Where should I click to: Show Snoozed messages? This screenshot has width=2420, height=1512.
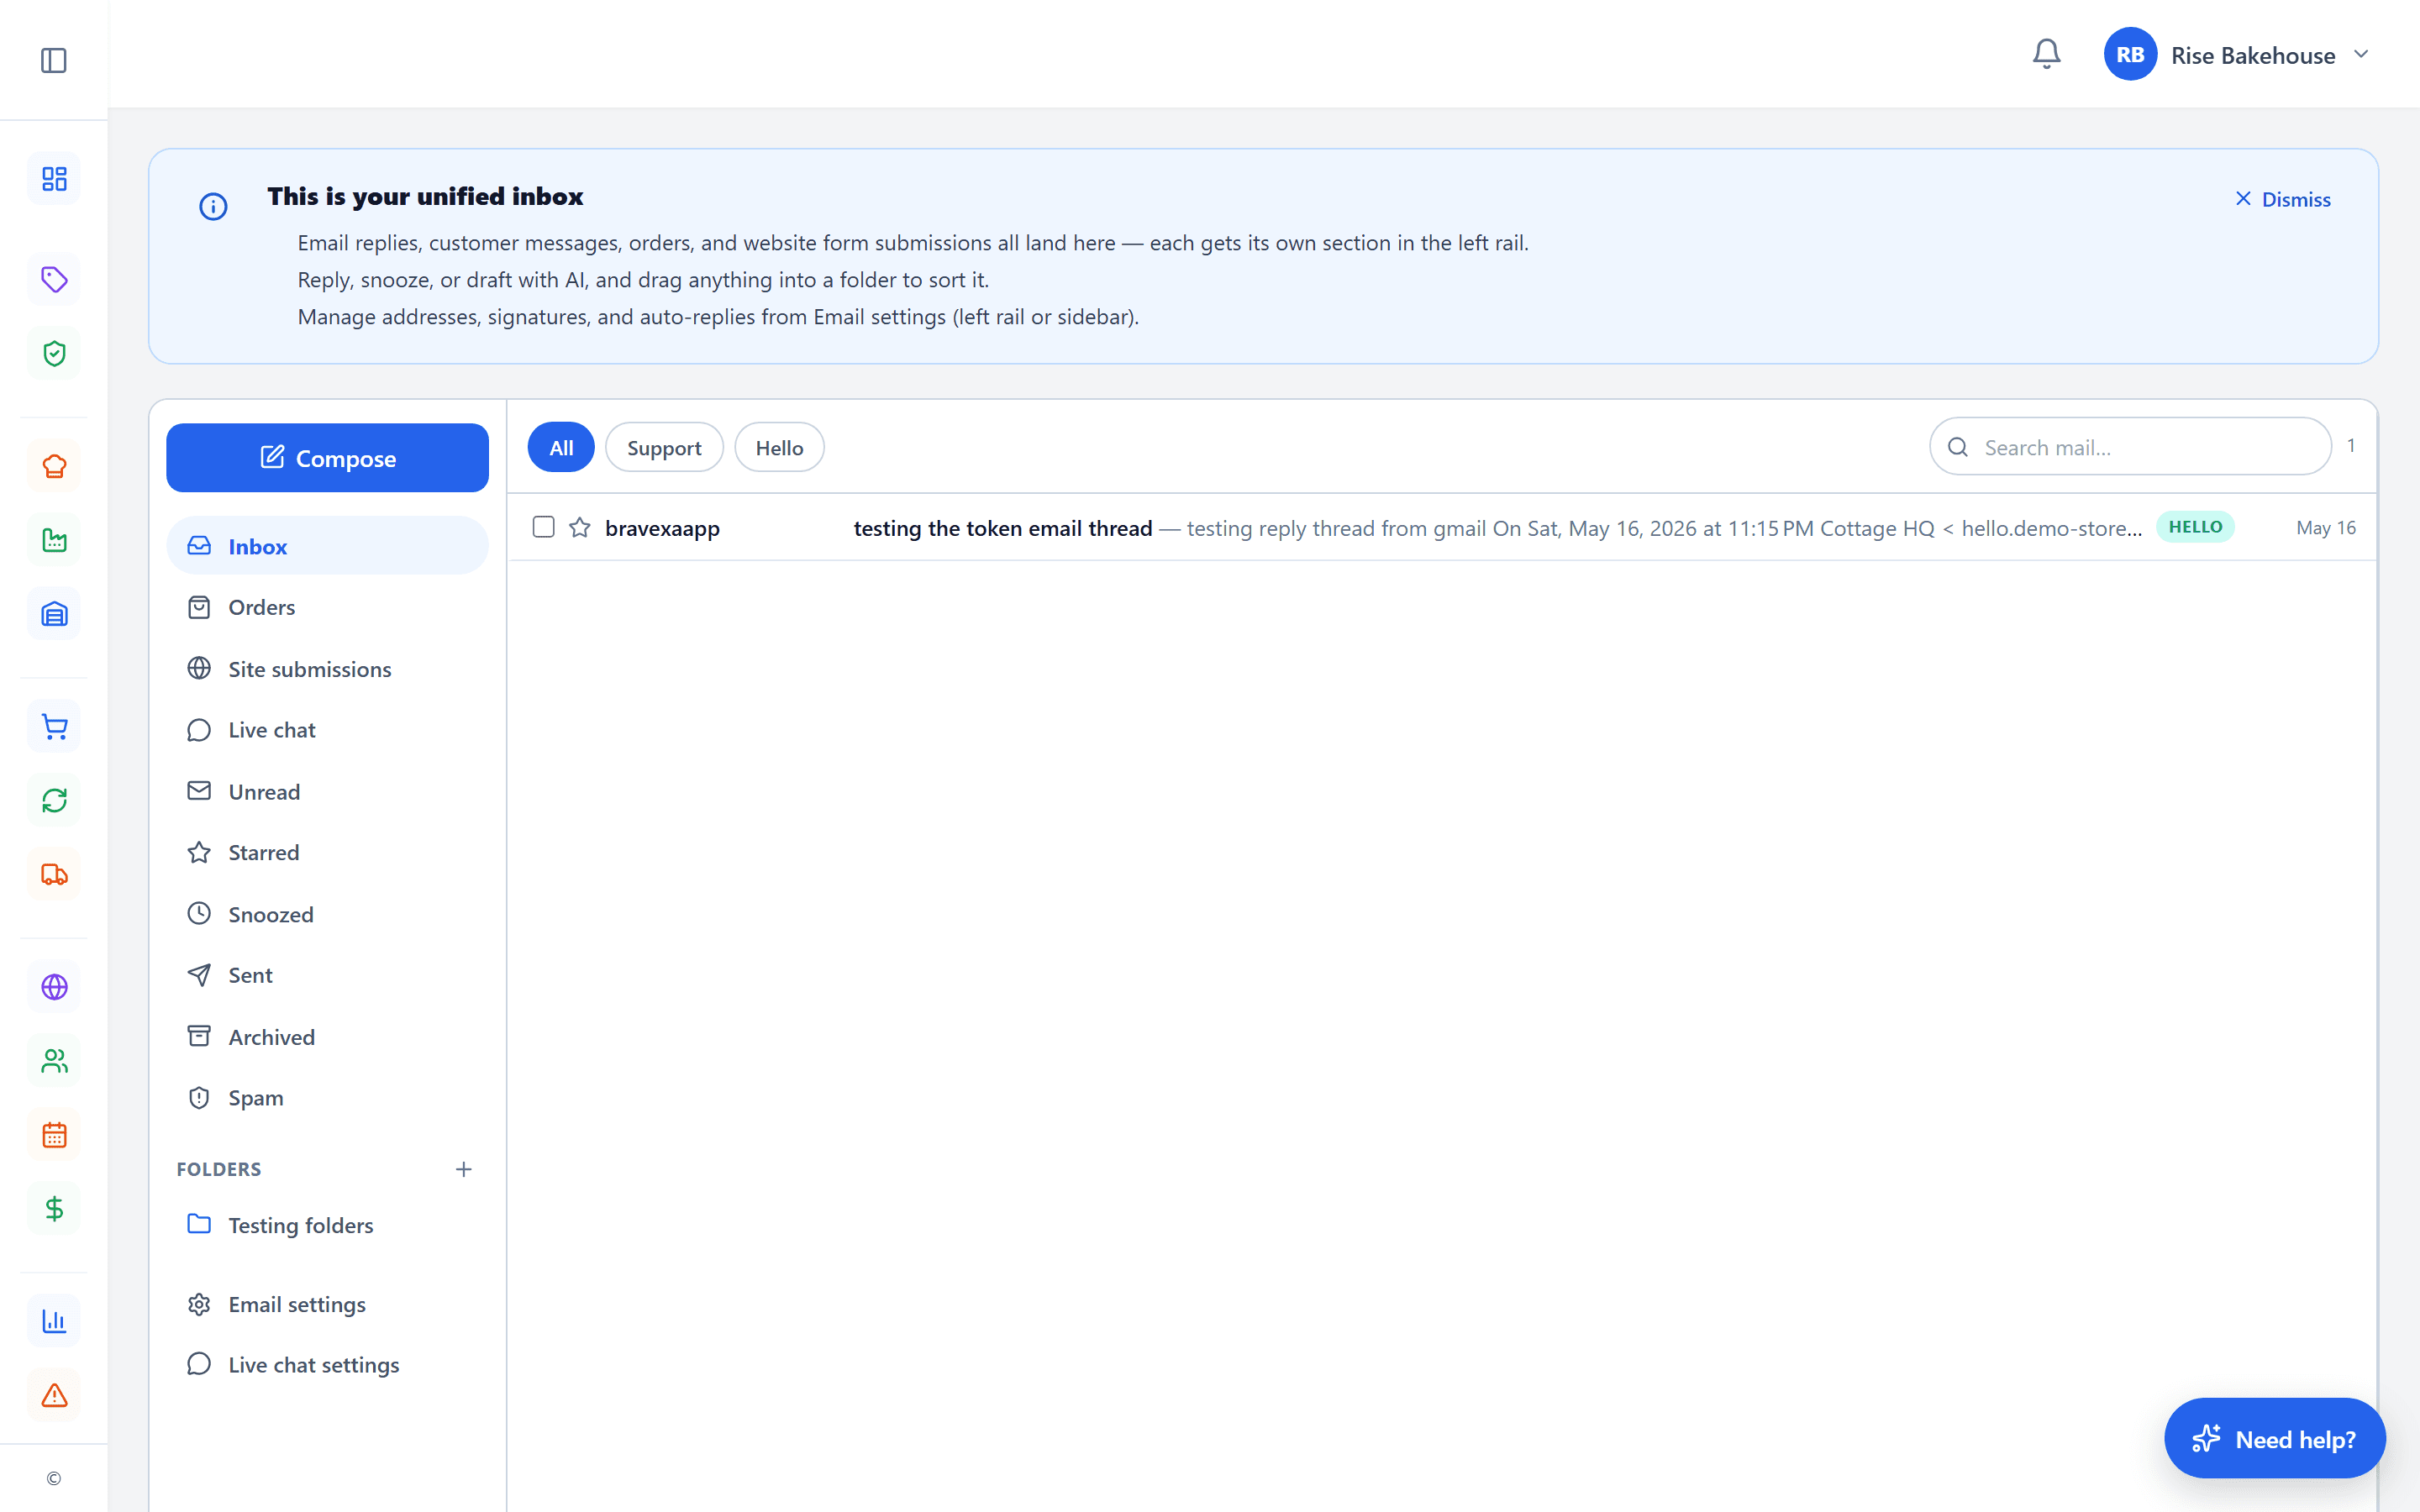[327, 914]
